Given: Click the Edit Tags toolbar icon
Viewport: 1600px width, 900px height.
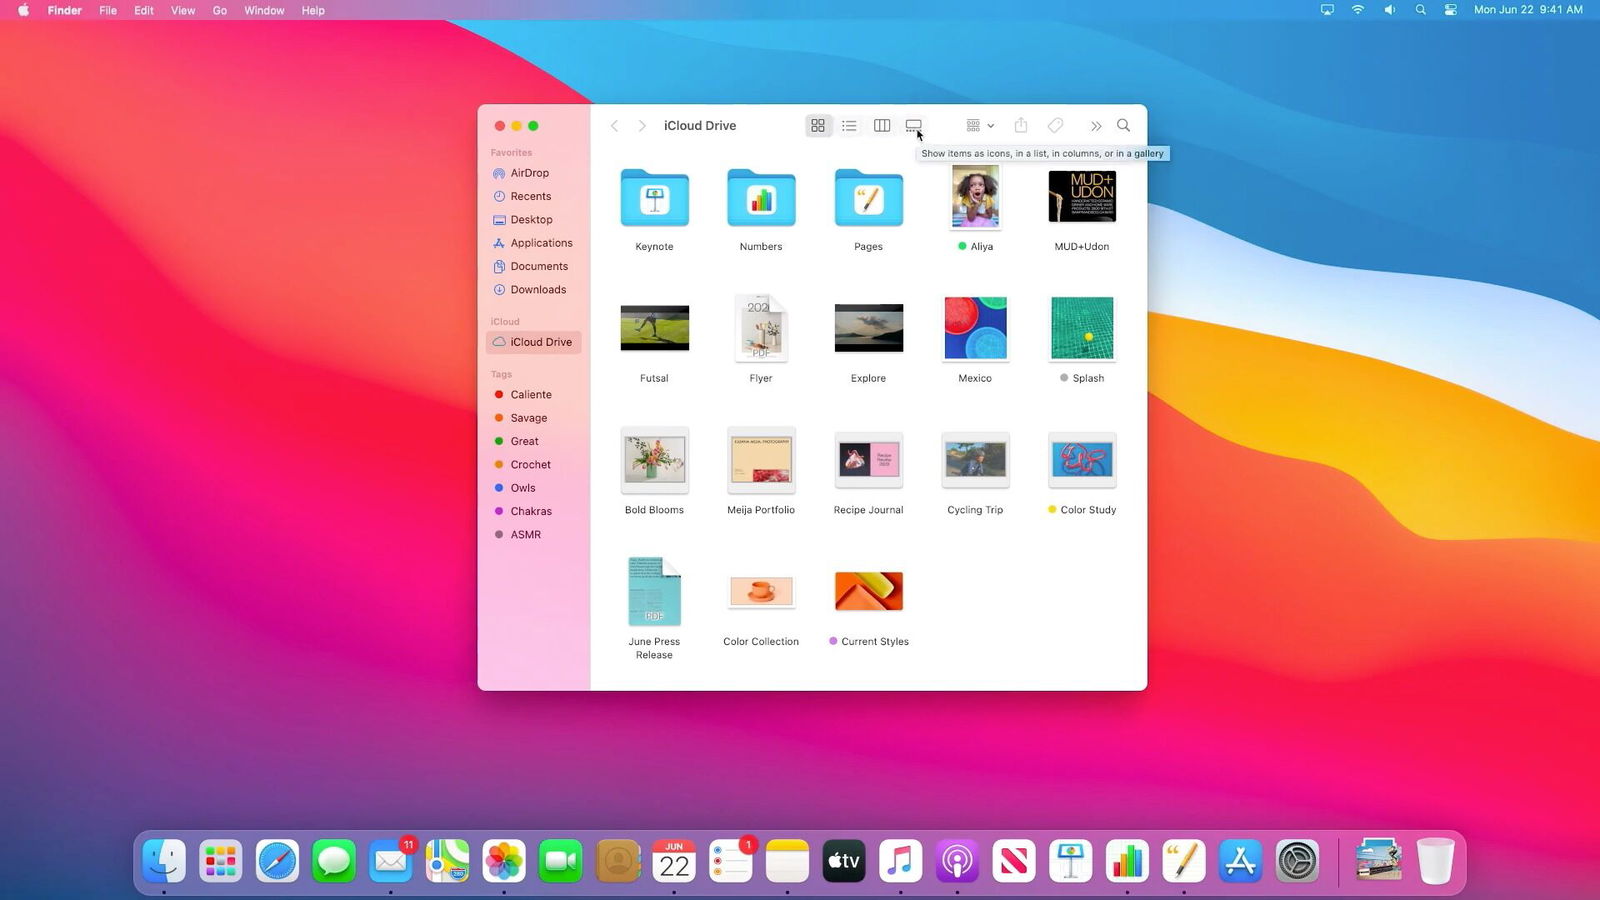Looking at the screenshot, I should pos(1055,126).
